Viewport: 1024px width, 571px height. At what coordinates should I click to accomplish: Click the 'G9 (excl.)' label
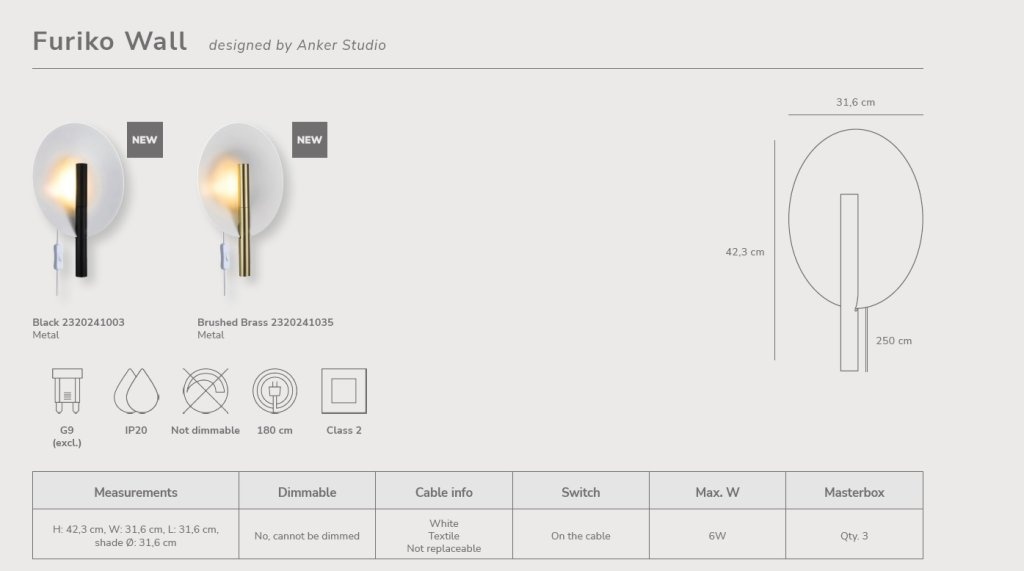point(67,436)
